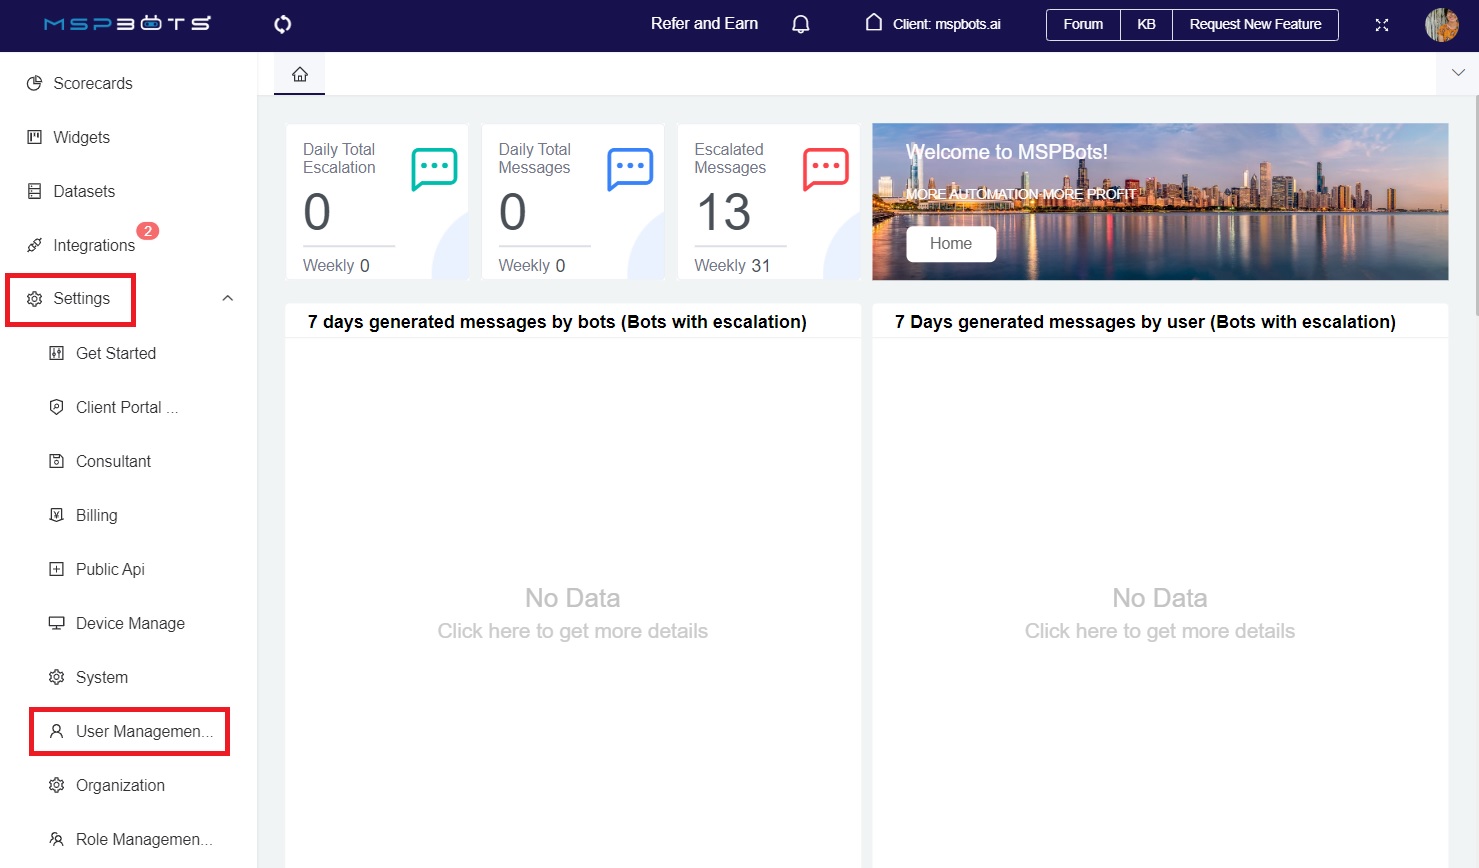Click the notification bell icon
Viewport: 1479px width, 868px height.
pos(800,24)
